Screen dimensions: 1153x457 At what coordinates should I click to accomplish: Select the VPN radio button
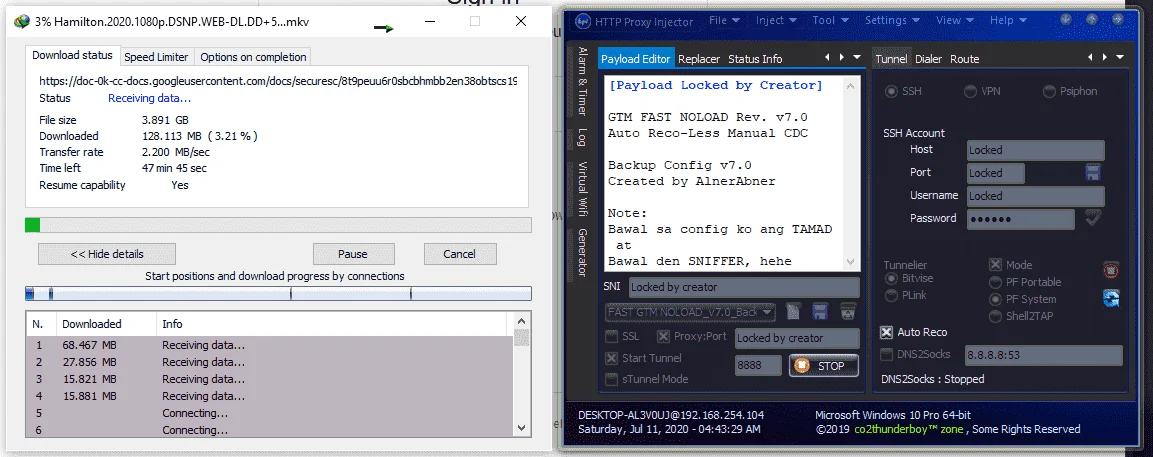[971, 91]
